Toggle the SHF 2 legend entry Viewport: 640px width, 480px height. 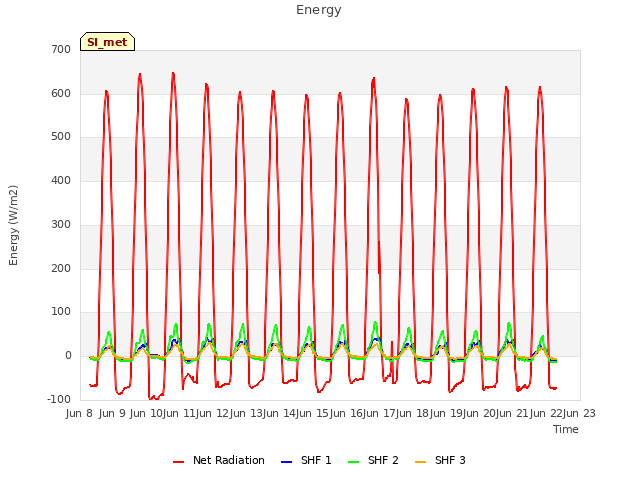373,460
